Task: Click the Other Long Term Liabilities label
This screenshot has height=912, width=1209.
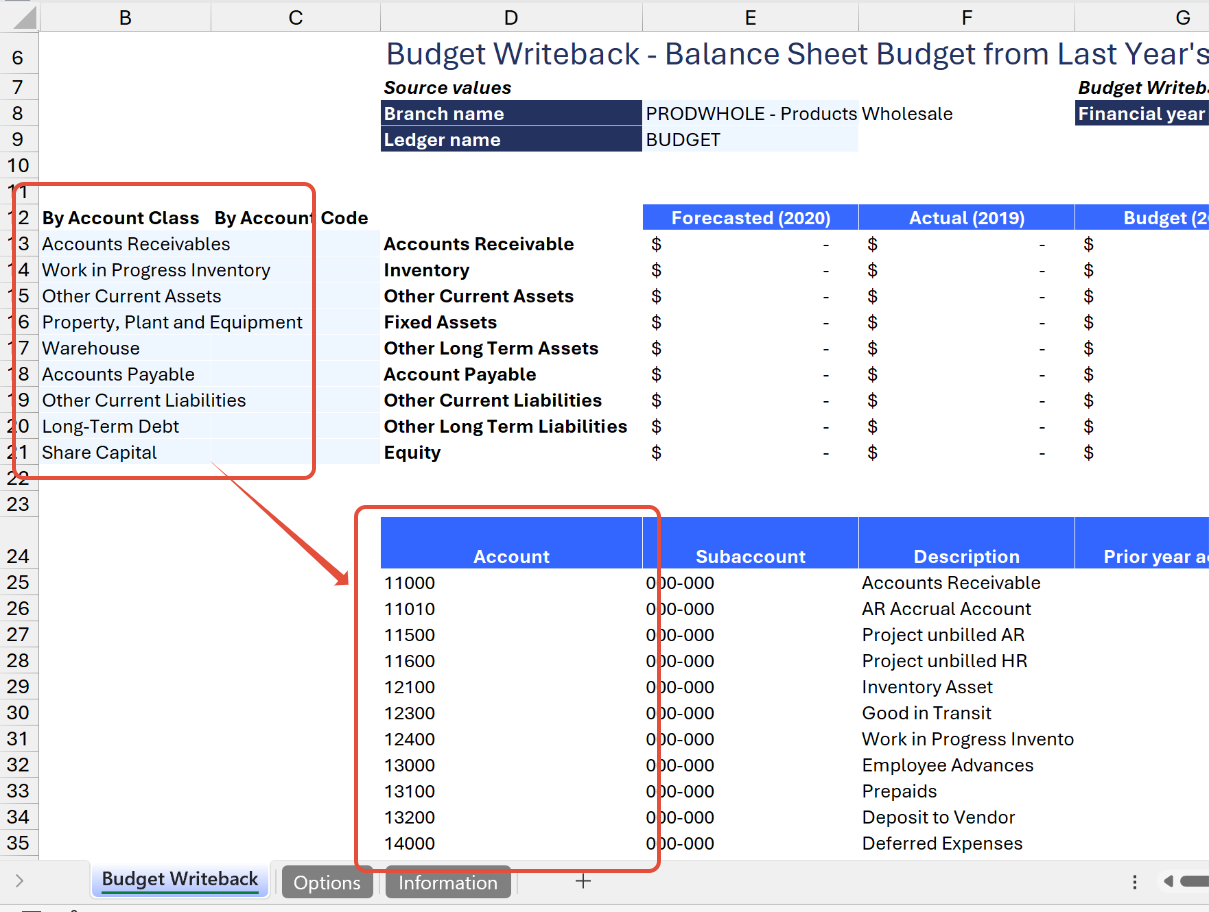Action: pos(505,426)
